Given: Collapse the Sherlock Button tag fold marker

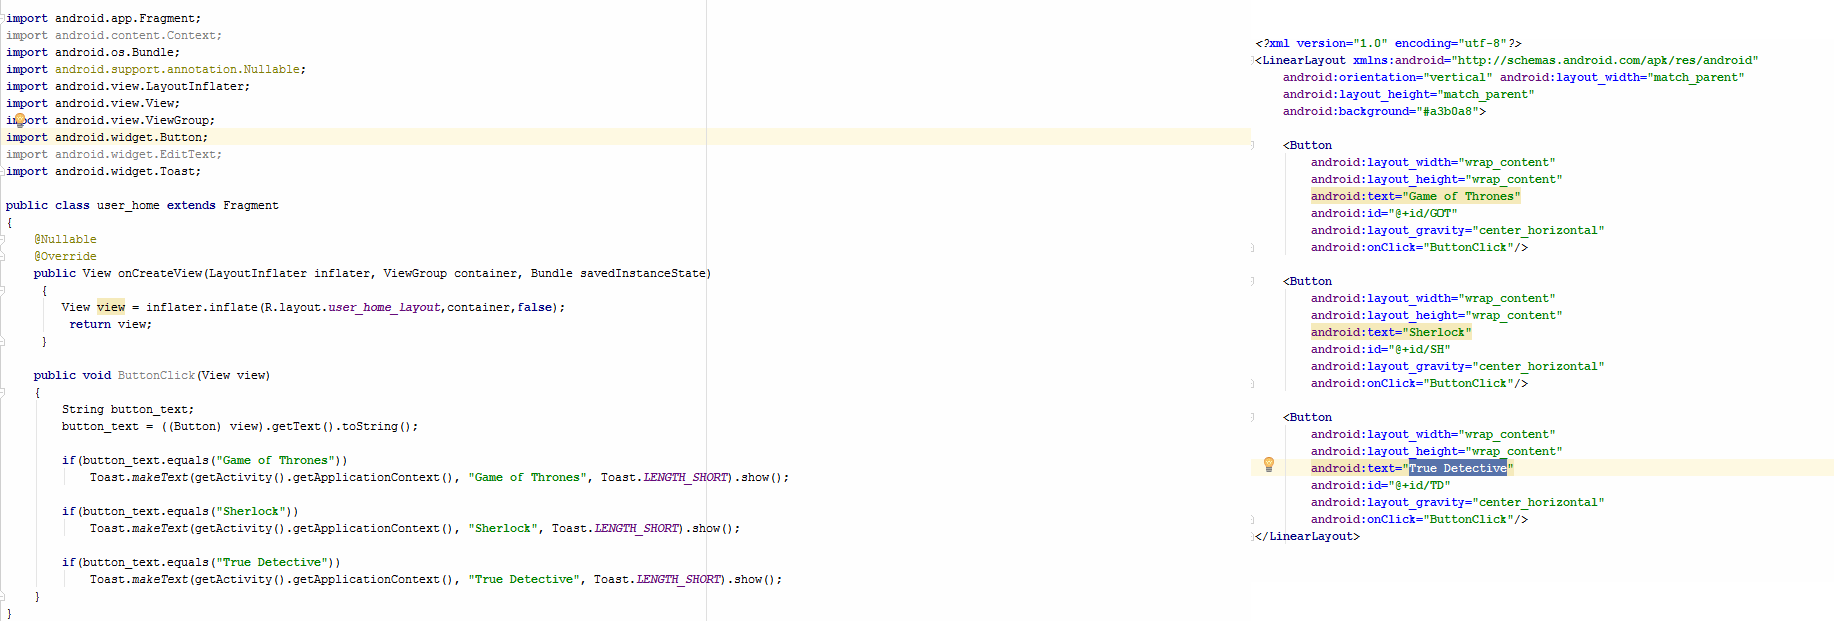Looking at the screenshot, I should (1253, 282).
